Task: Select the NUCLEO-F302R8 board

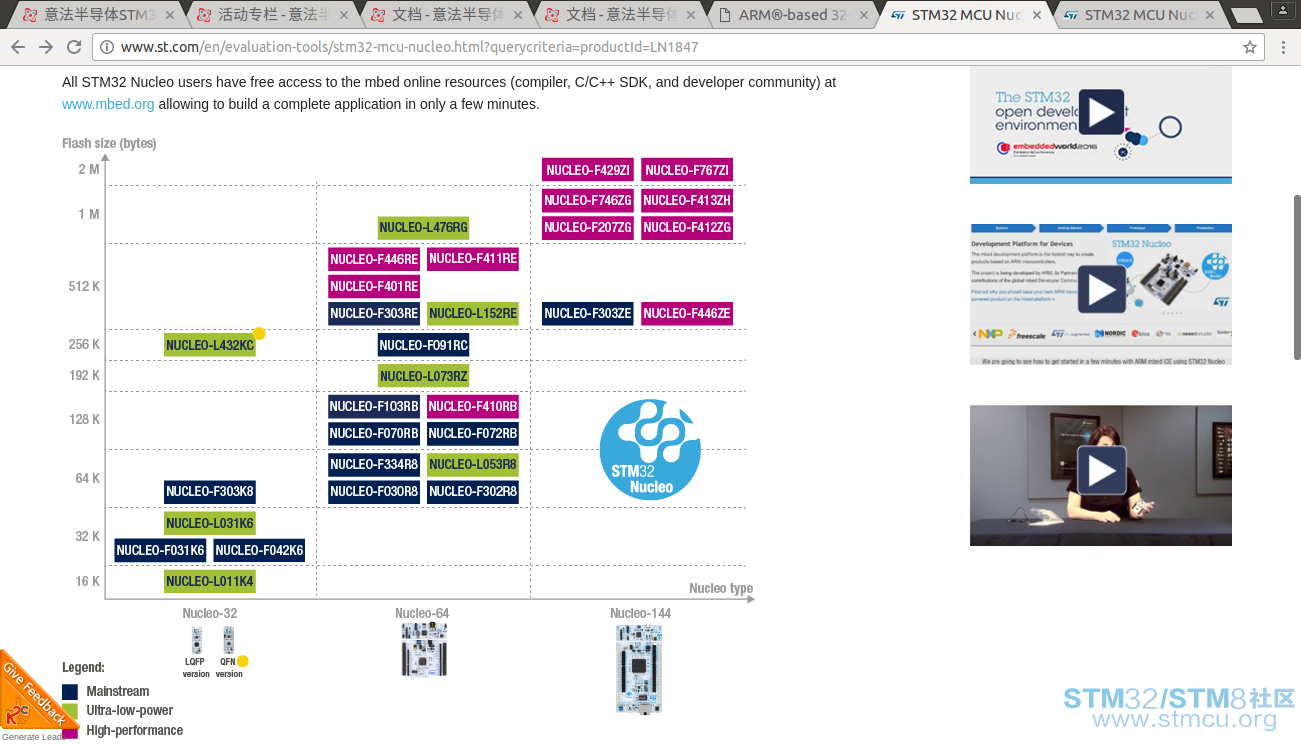Action: [473, 491]
